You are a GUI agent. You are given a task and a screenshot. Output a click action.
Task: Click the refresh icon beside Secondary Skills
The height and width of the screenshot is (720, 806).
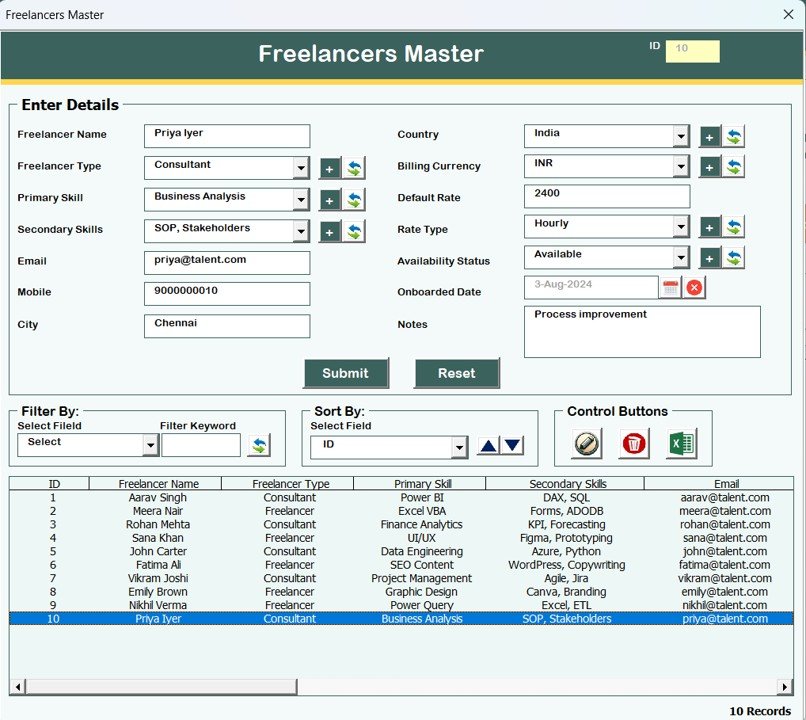coord(355,230)
